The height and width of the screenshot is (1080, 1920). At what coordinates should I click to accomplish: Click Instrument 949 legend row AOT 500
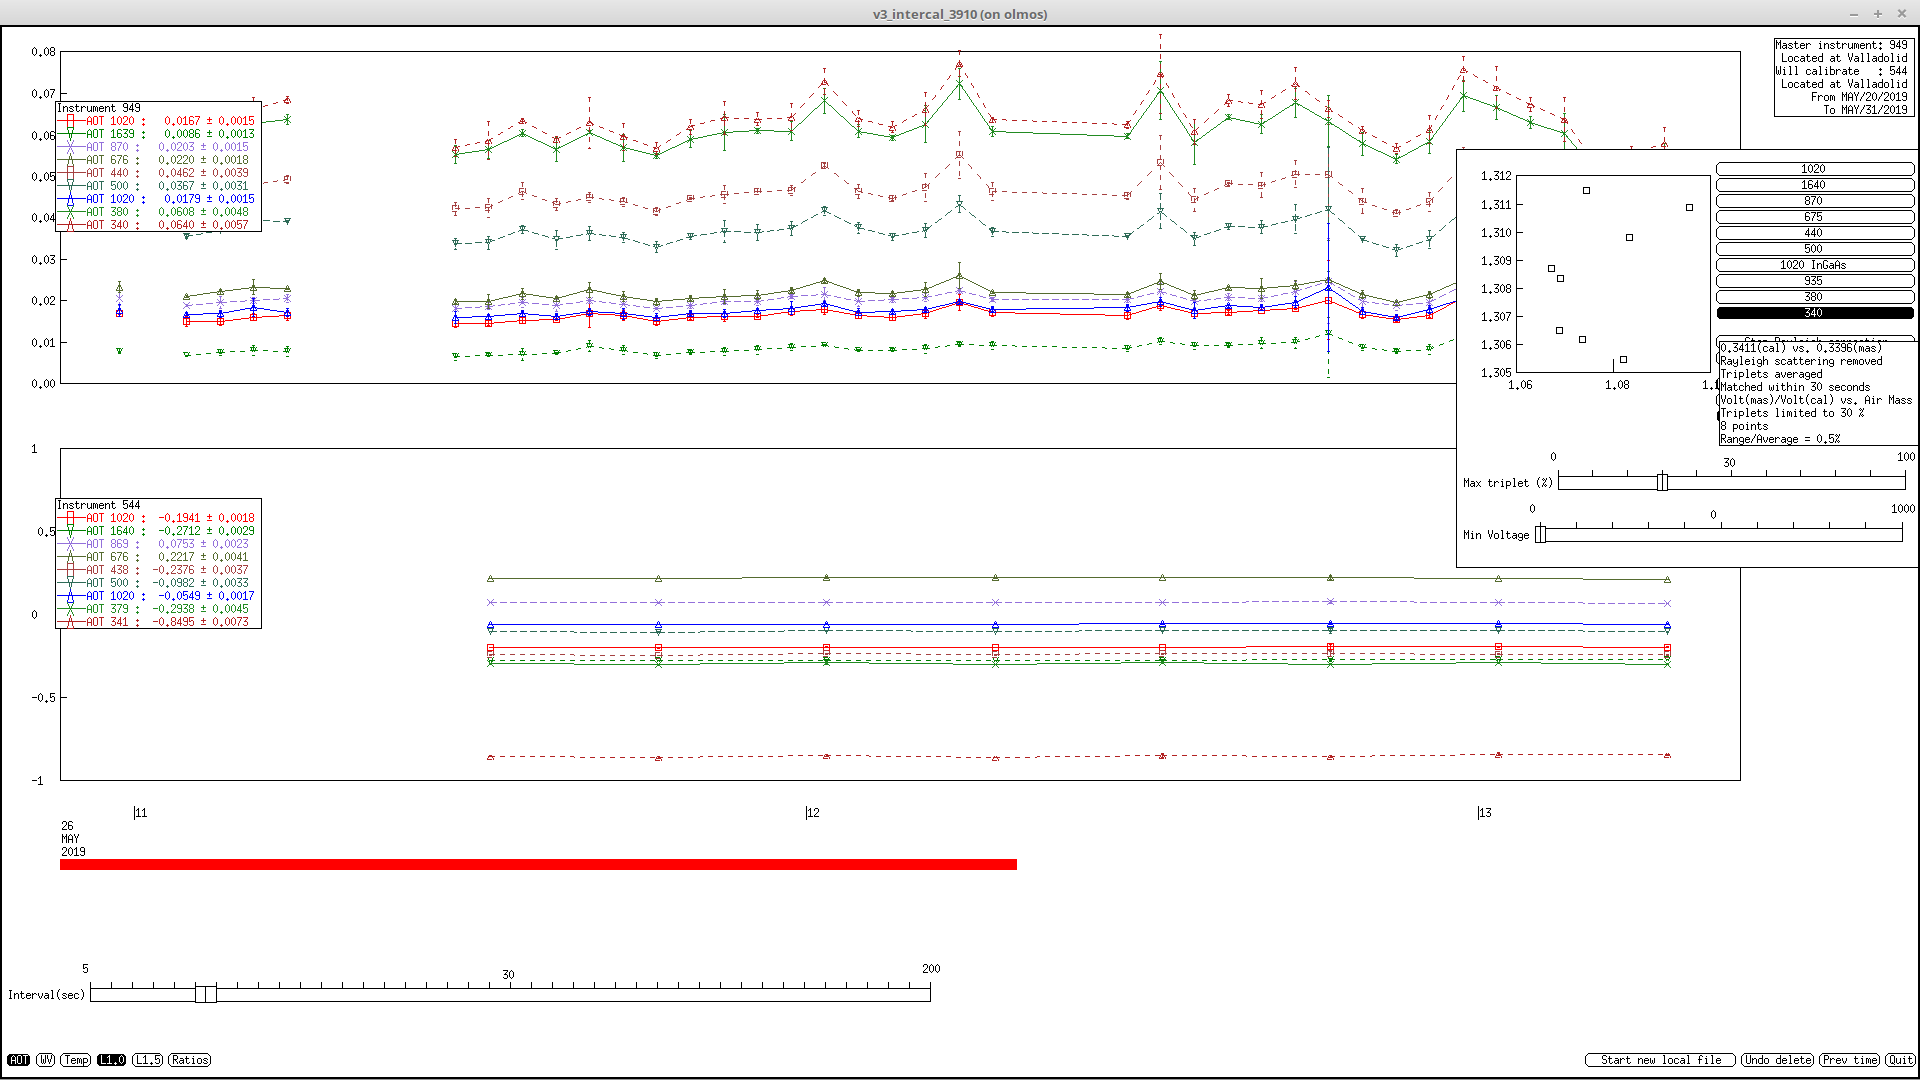158,186
